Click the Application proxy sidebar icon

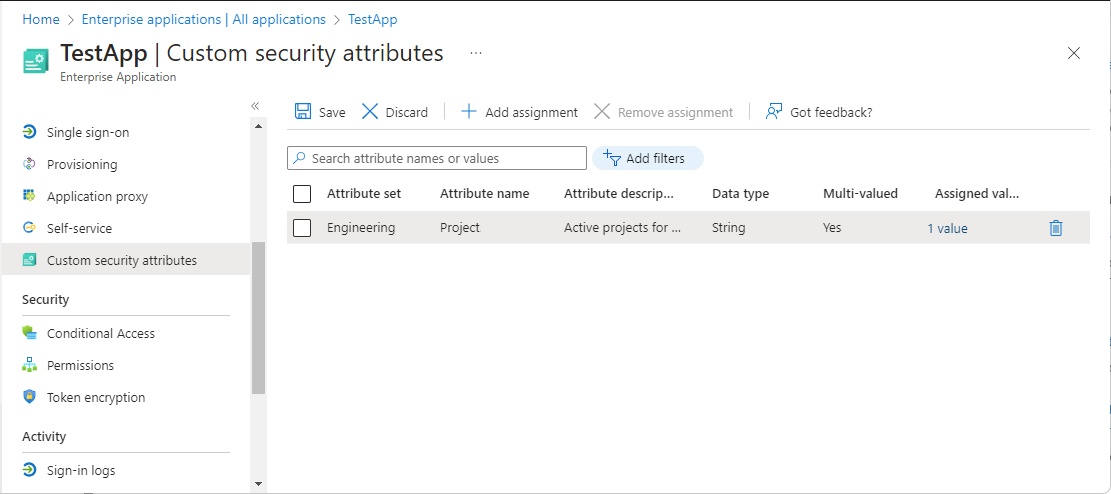point(29,196)
